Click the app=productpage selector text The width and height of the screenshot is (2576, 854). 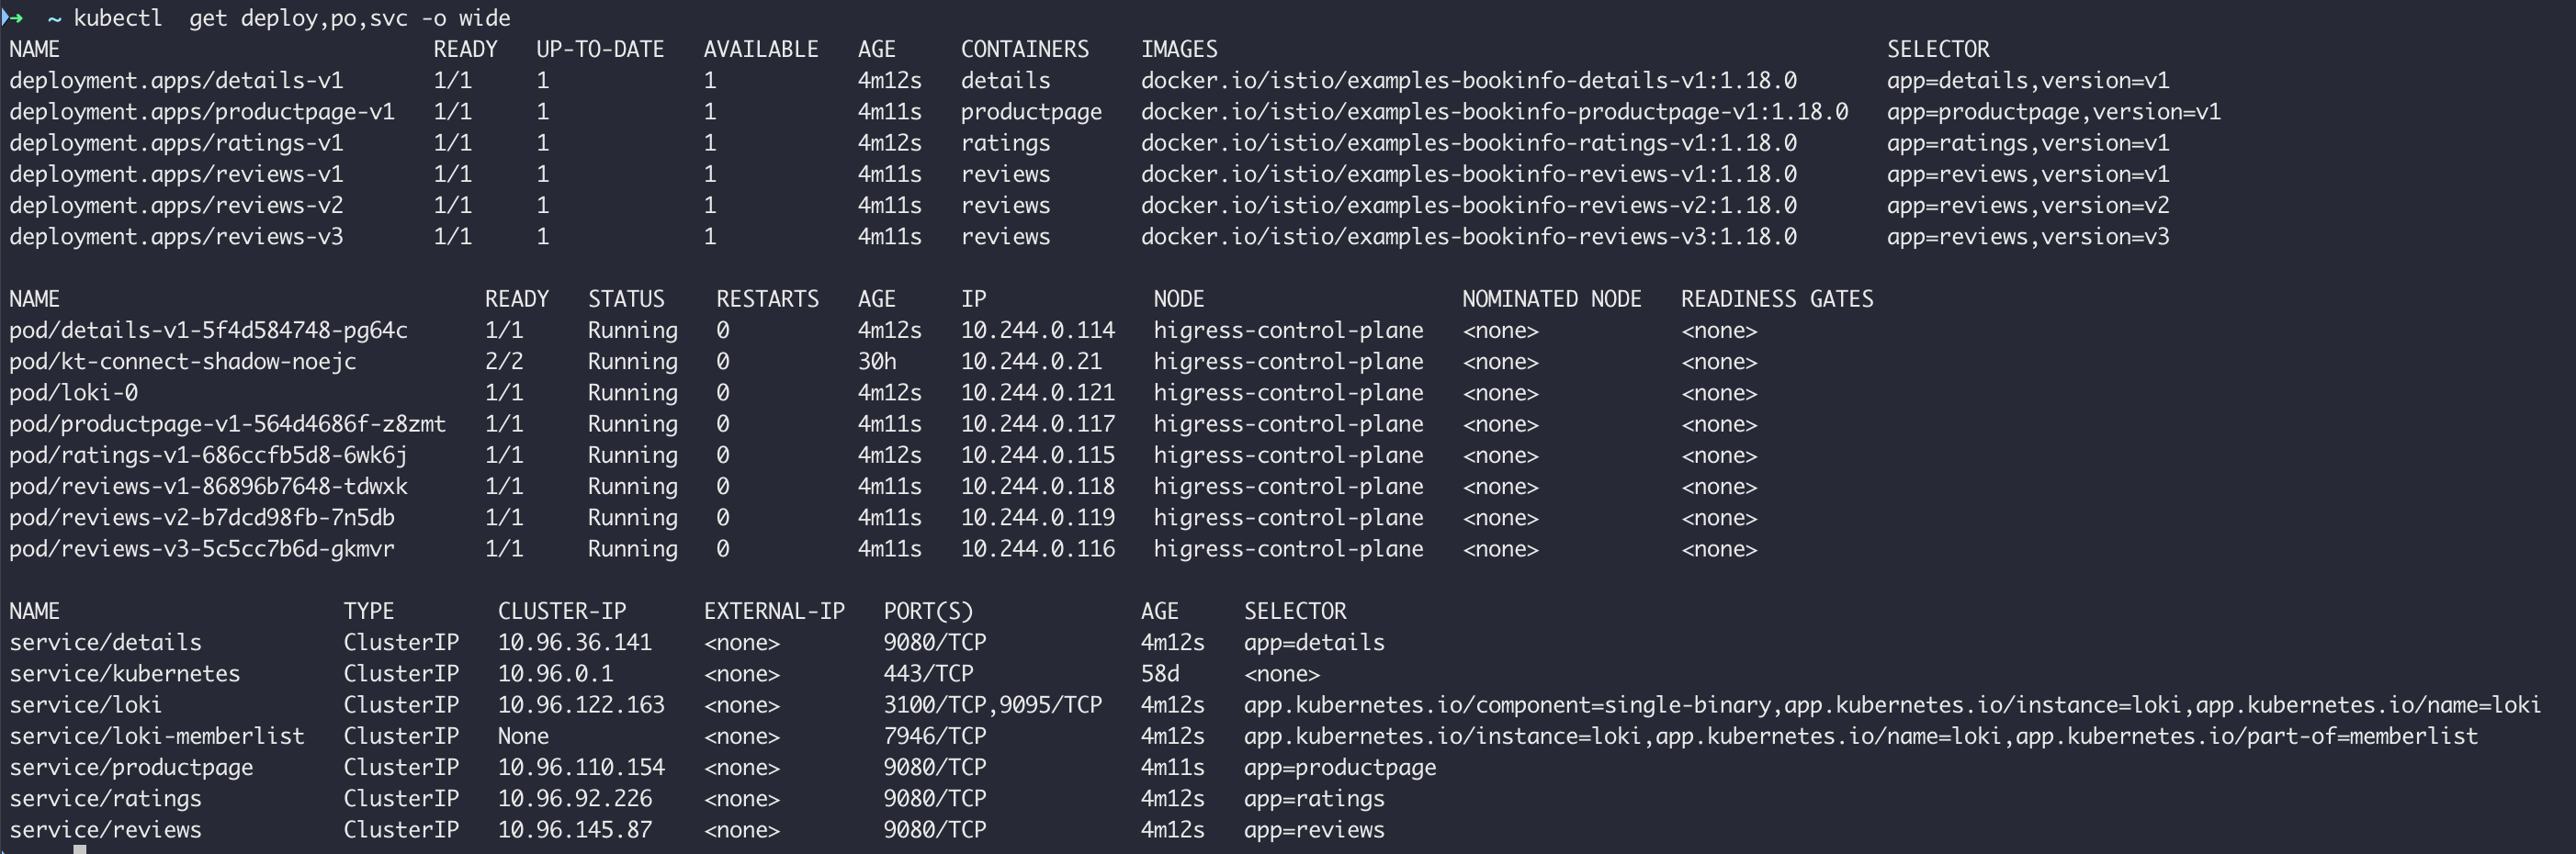(x=1340, y=767)
